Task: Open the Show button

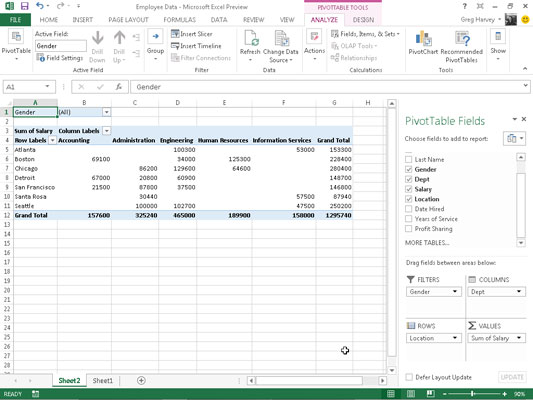Action: click(498, 46)
